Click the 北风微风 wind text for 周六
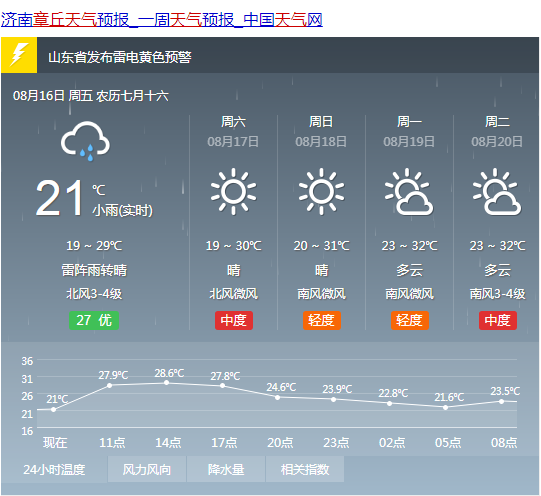Viewport: 541px width, 496px height. click(234, 294)
